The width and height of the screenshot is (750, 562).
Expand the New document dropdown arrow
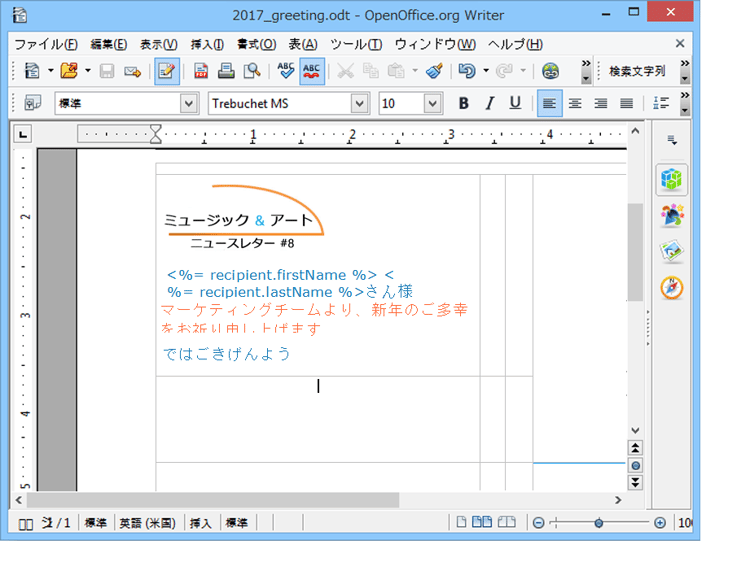50,71
